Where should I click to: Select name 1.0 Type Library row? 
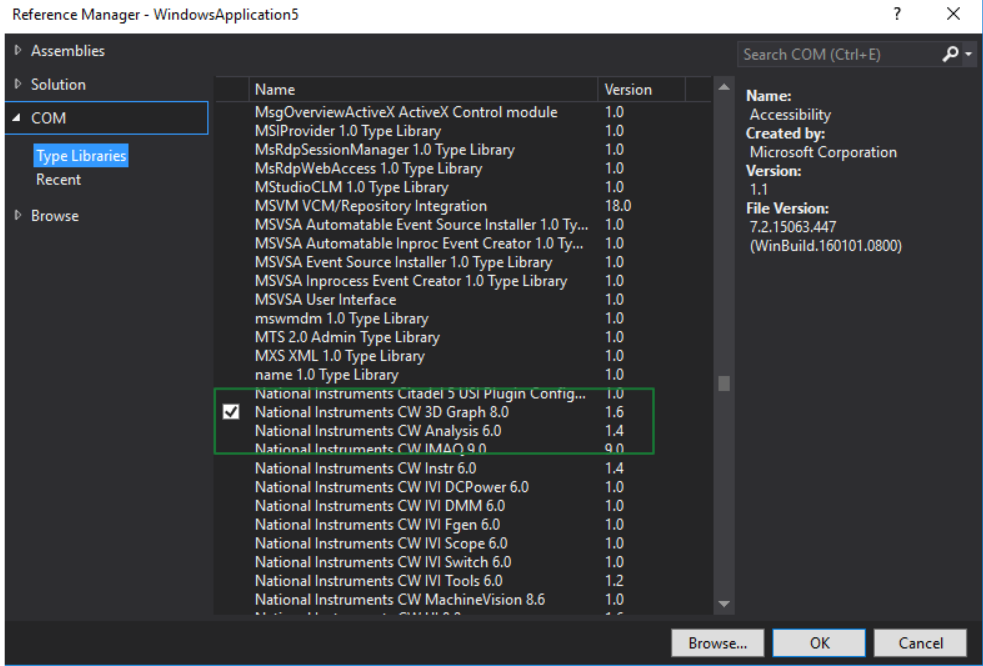coord(464,375)
